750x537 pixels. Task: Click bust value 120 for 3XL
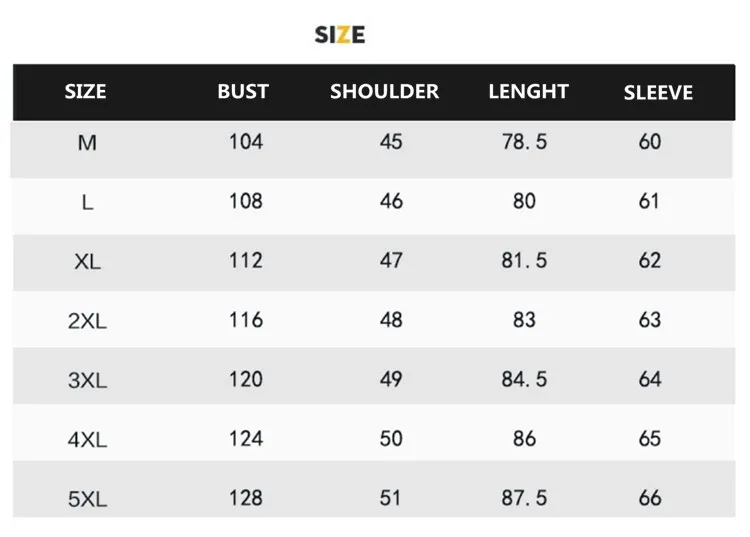pos(246,379)
